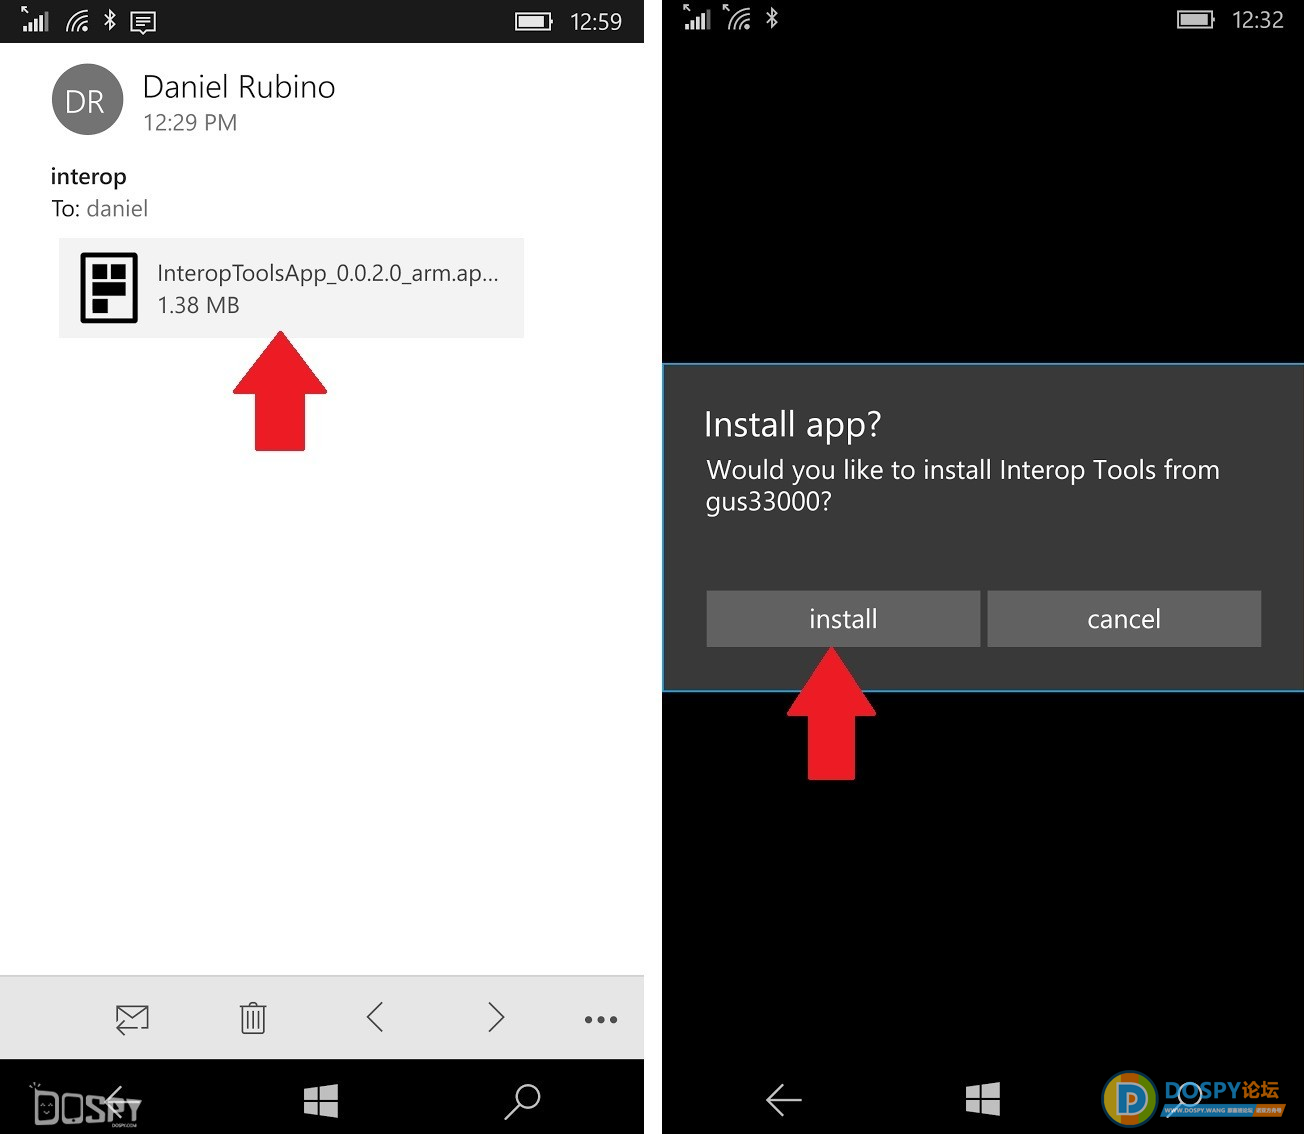
Task: Tap the Windows Start button on right phone
Action: coord(983,1099)
